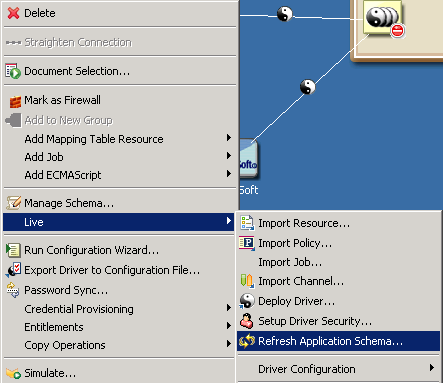The image size is (443, 383).
Task: Click the Import Resource icon
Action: click(x=247, y=223)
